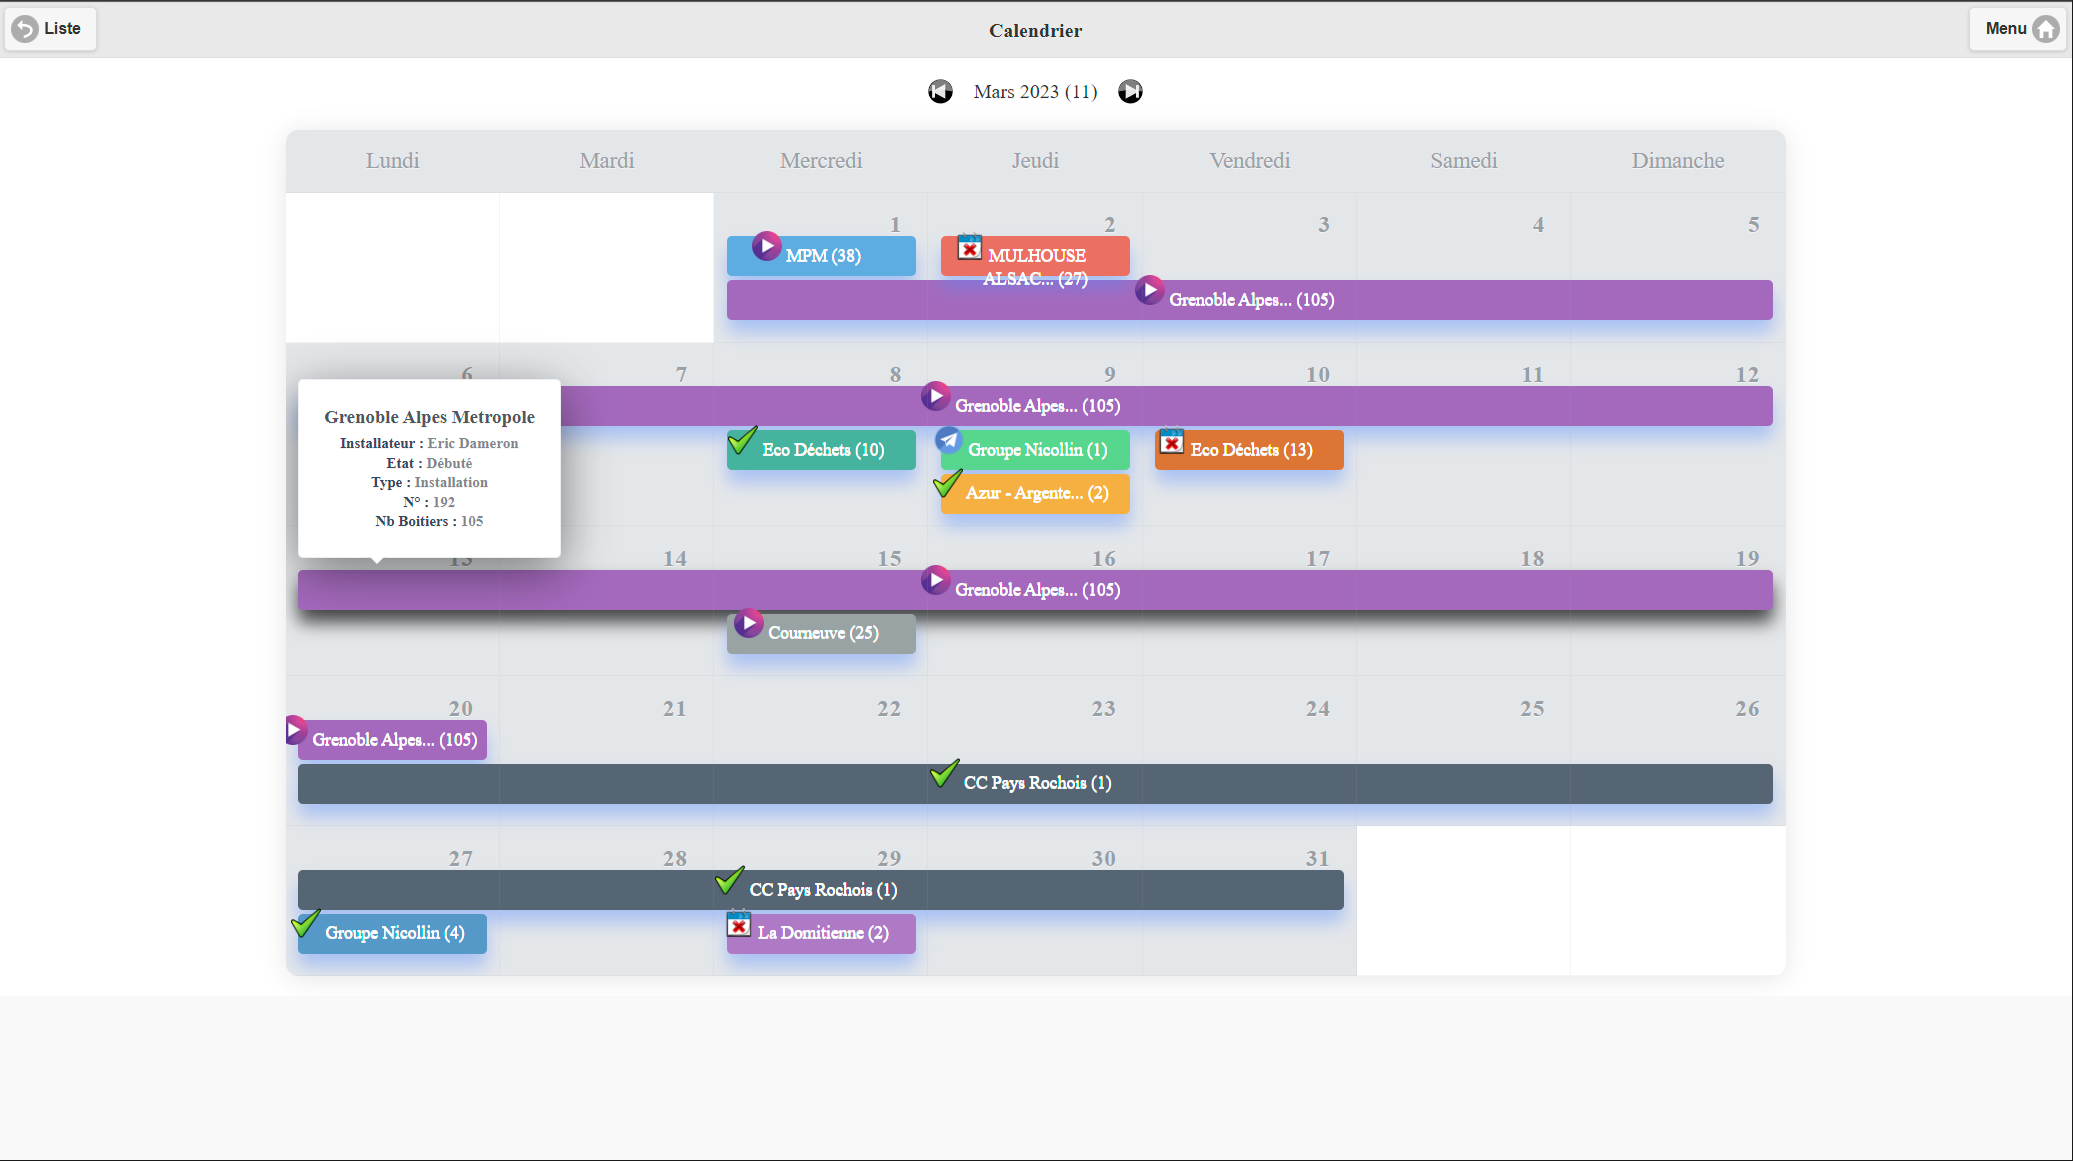Return to Liste view
The image size is (2073, 1161).
49,29
